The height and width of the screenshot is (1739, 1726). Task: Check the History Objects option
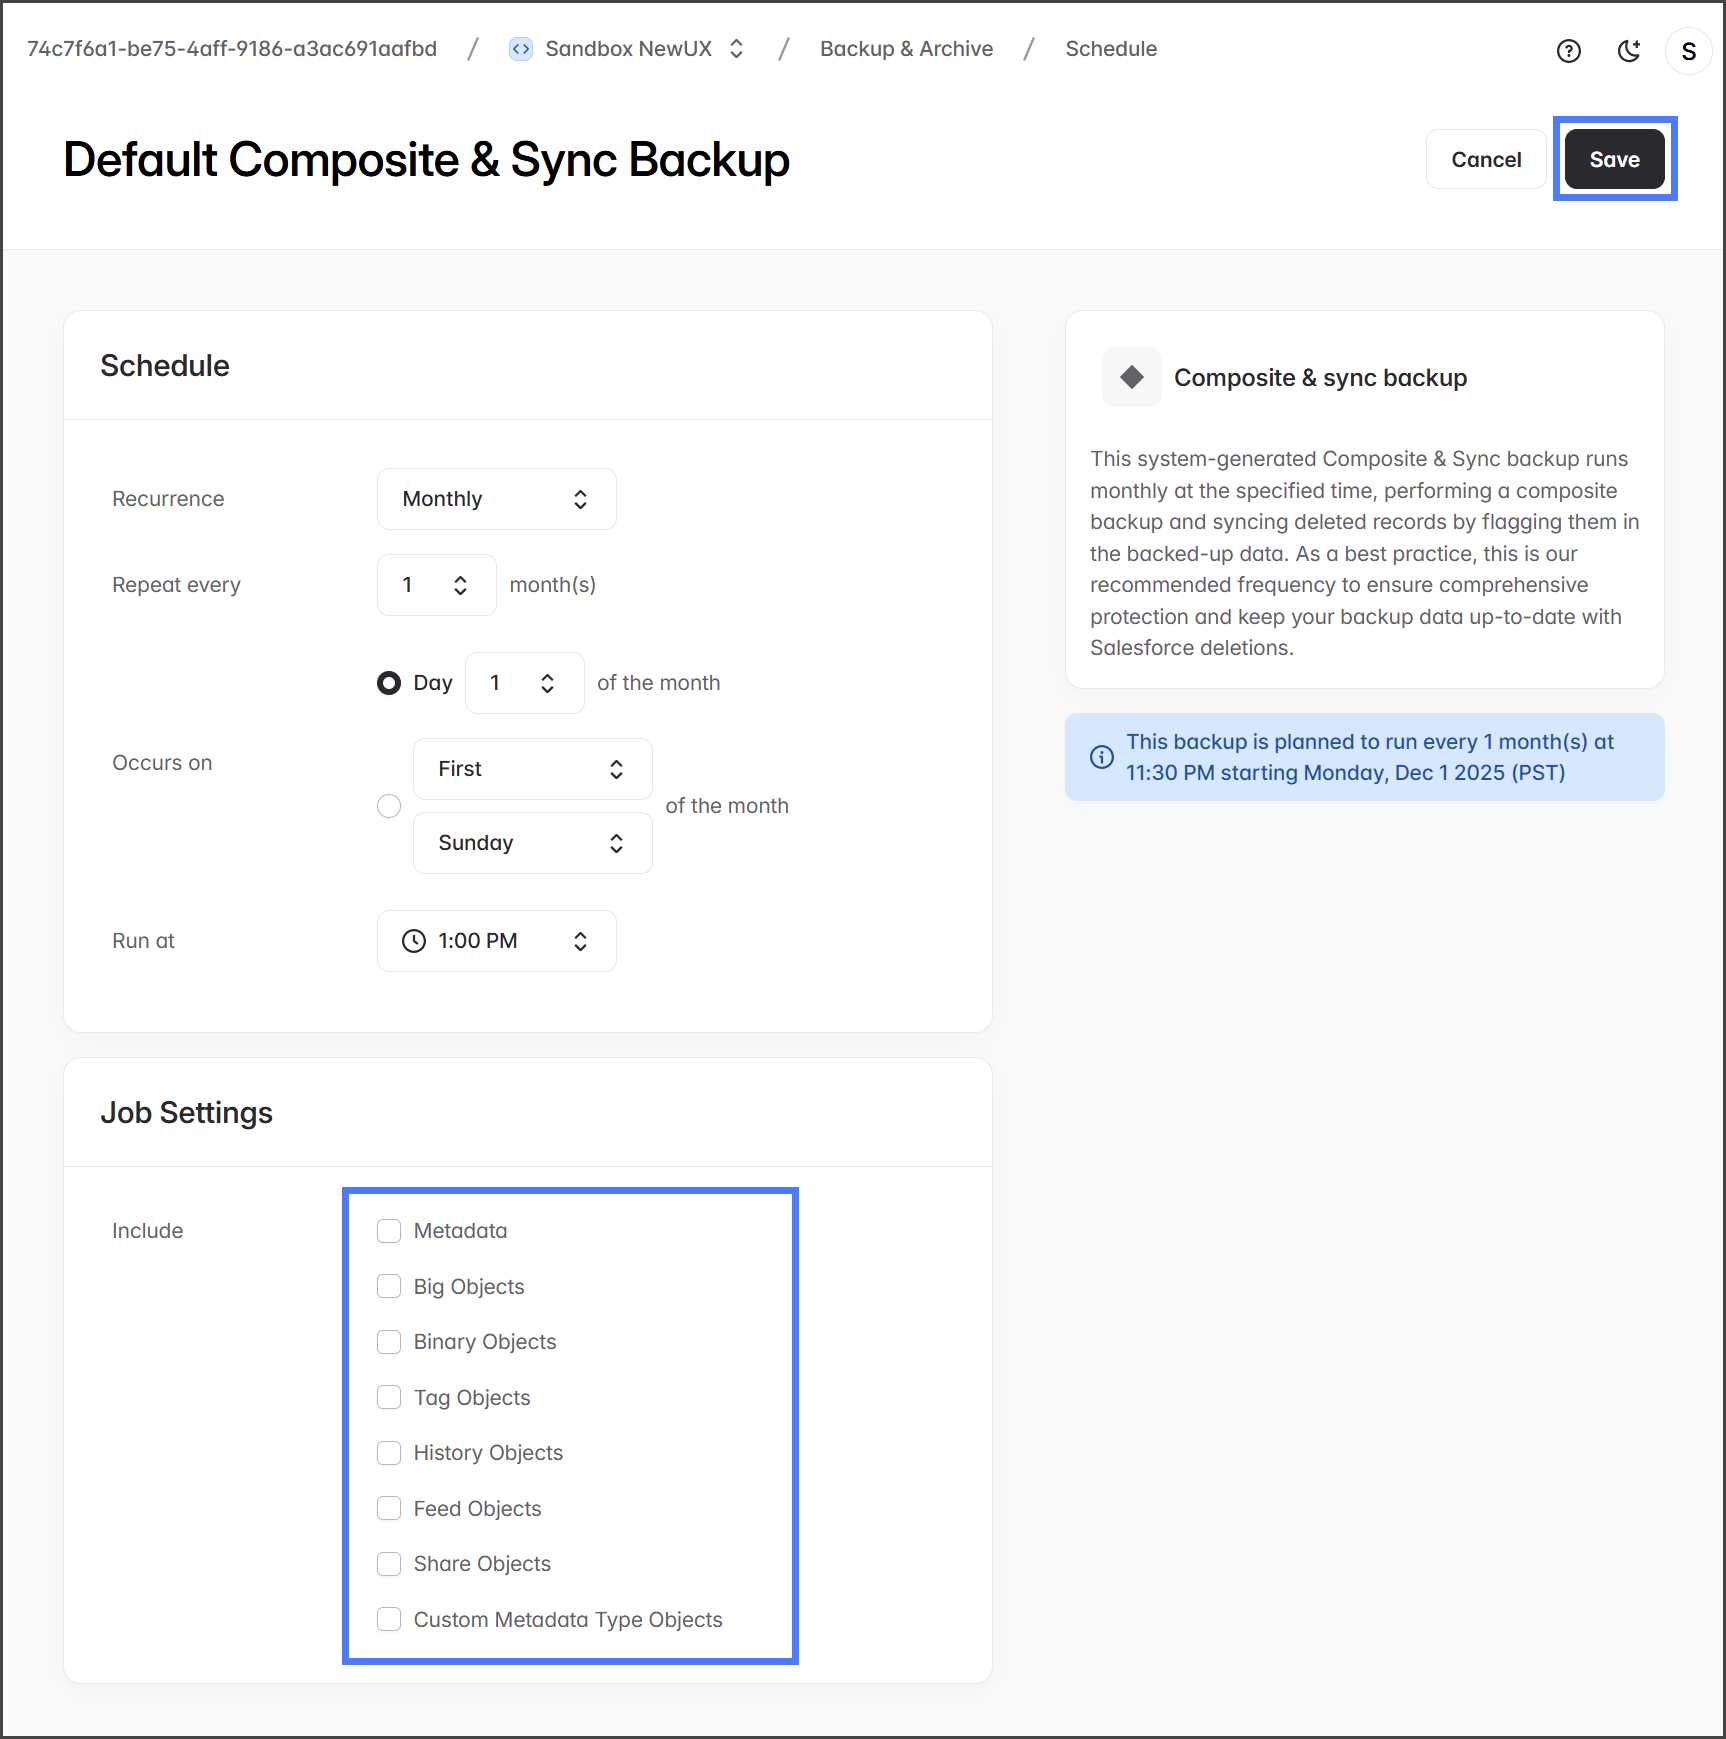389,1453
